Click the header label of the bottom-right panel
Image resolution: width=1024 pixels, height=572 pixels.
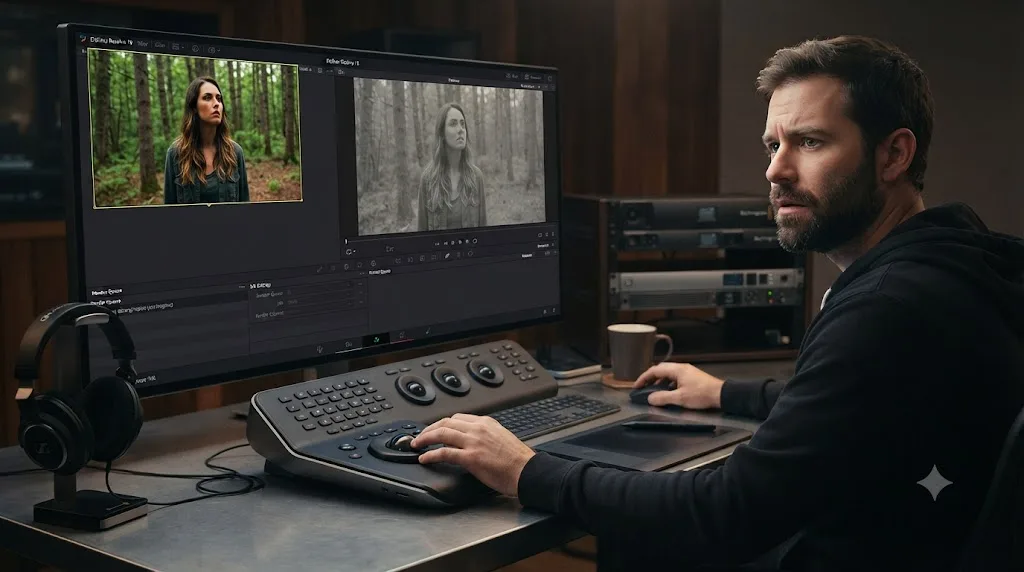click(380, 272)
